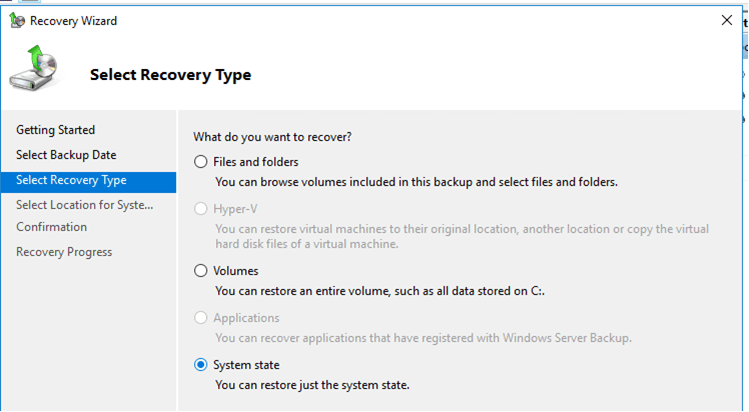Select the System state radio button

201,365
